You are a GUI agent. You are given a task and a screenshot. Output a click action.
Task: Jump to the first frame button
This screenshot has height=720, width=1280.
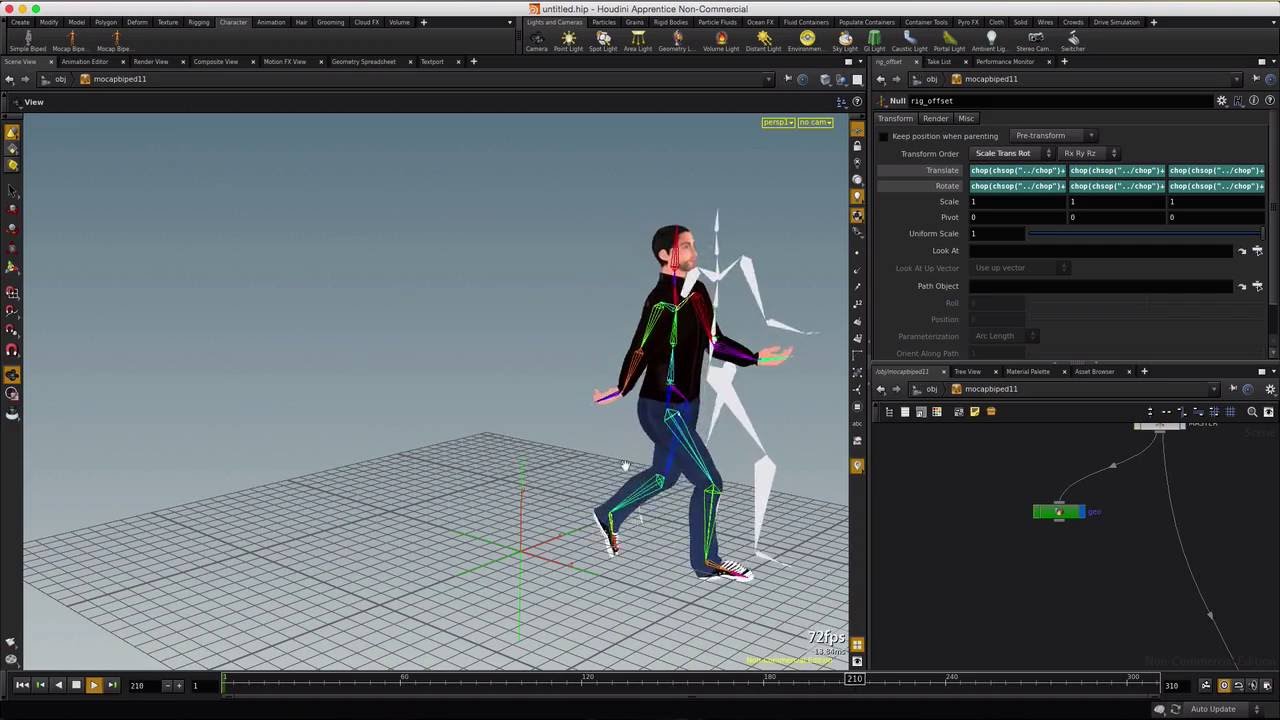[22, 685]
